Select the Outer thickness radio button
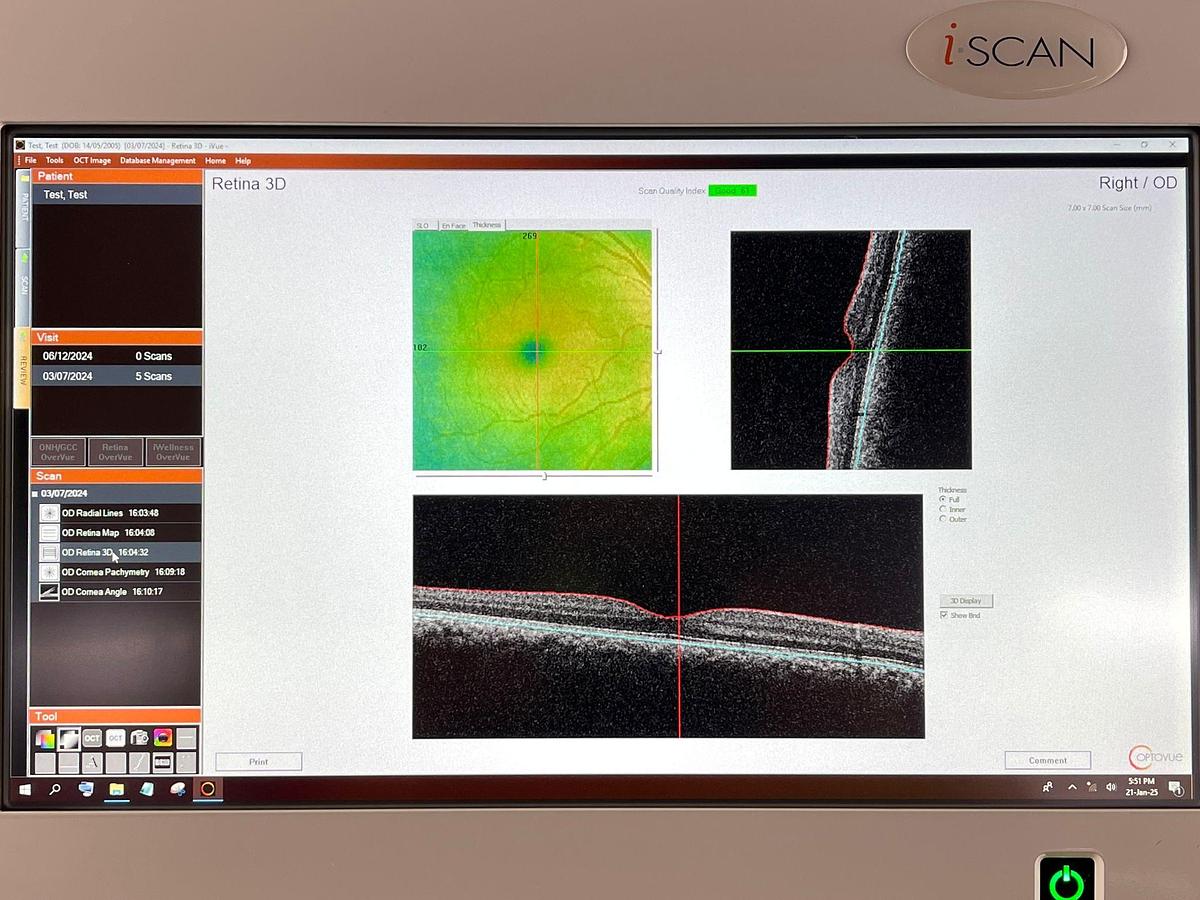Screen dimensions: 1200x900 pyautogui.click(x=942, y=519)
